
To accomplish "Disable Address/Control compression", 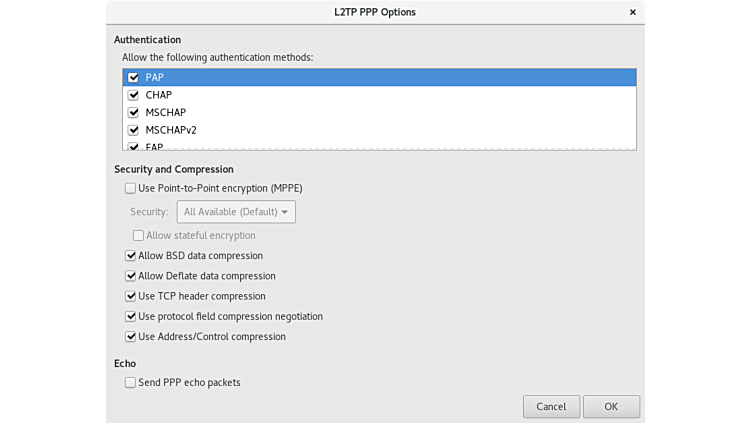I will tap(130, 337).
